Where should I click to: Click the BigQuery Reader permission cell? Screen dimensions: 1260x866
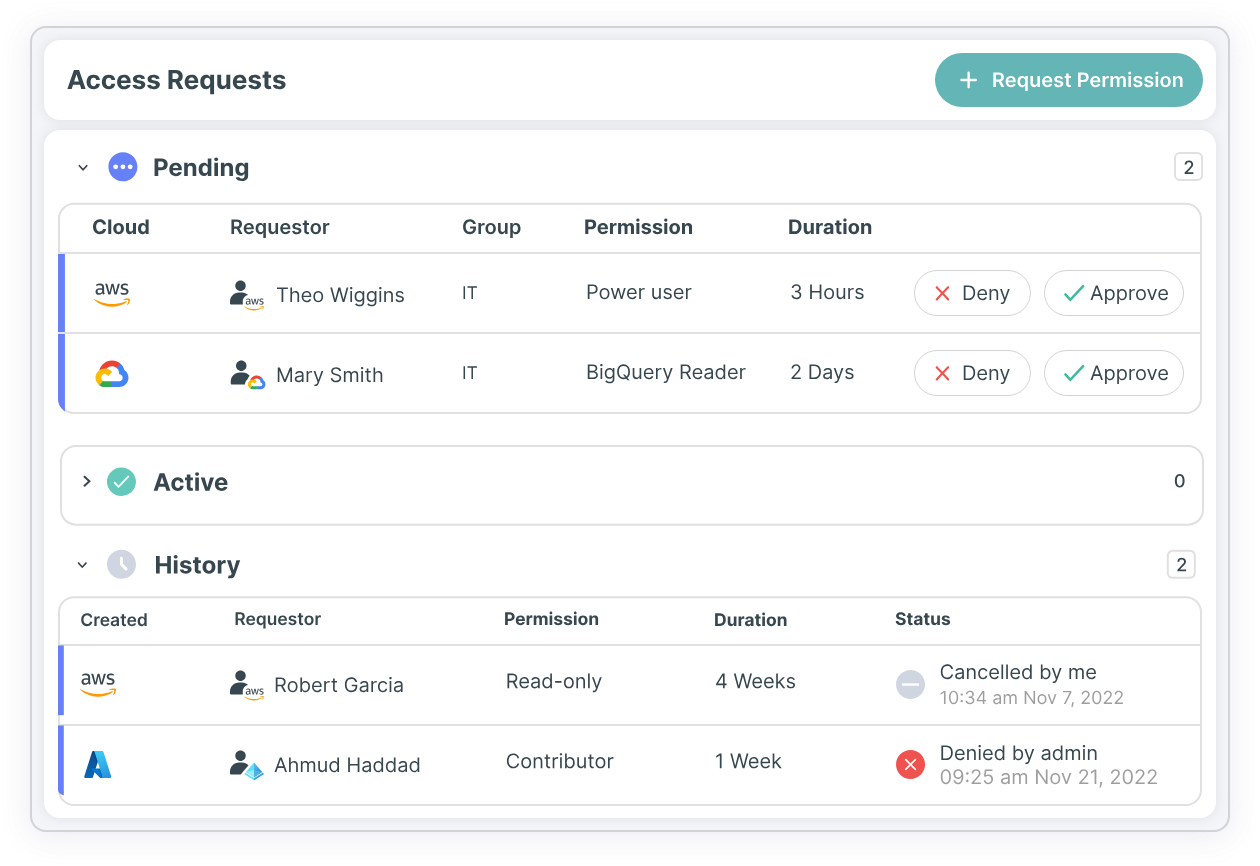coord(666,372)
